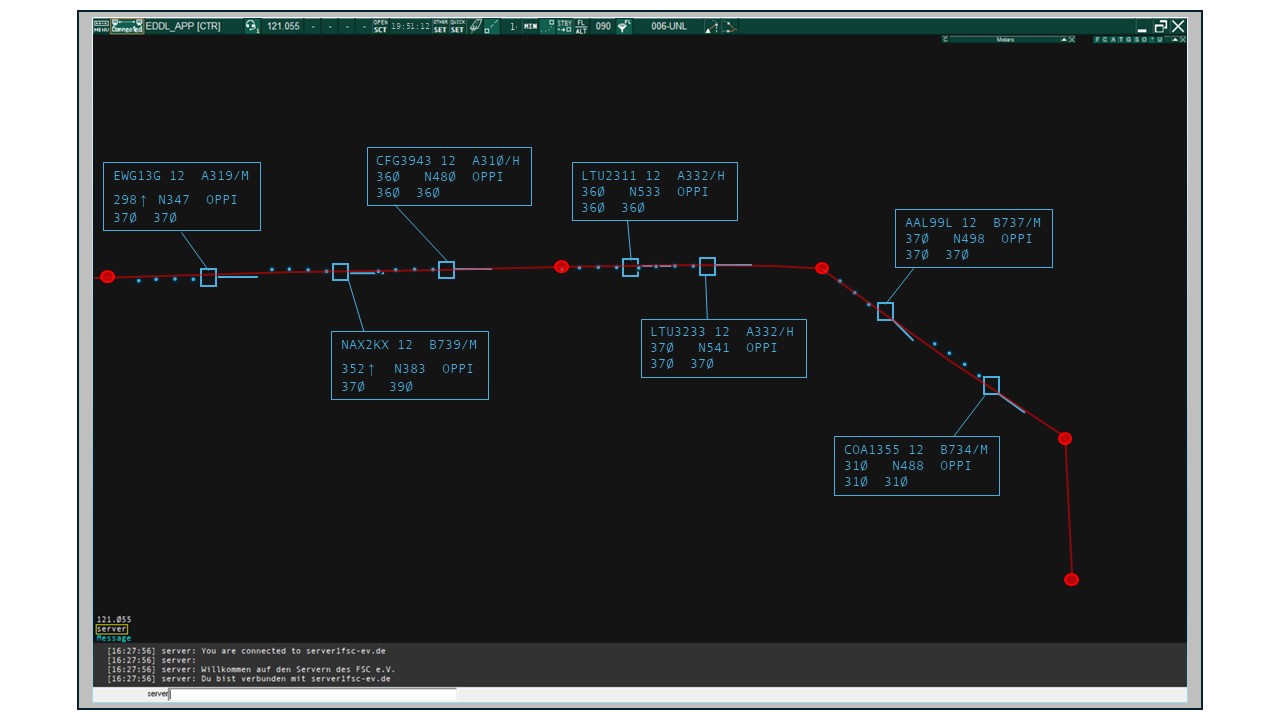The width and height of the screenshot is (1280, 720).
Task: Click the Metars panel title
Action: [1005, 40]
